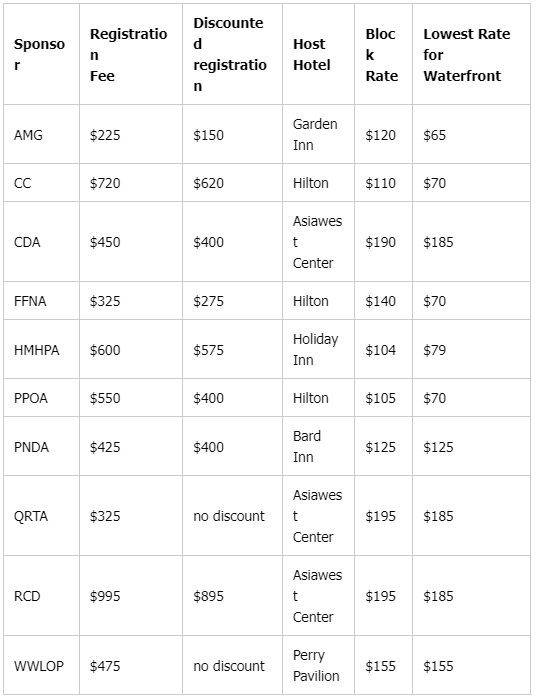Select QRTA's no discount cell

point(232,516)
